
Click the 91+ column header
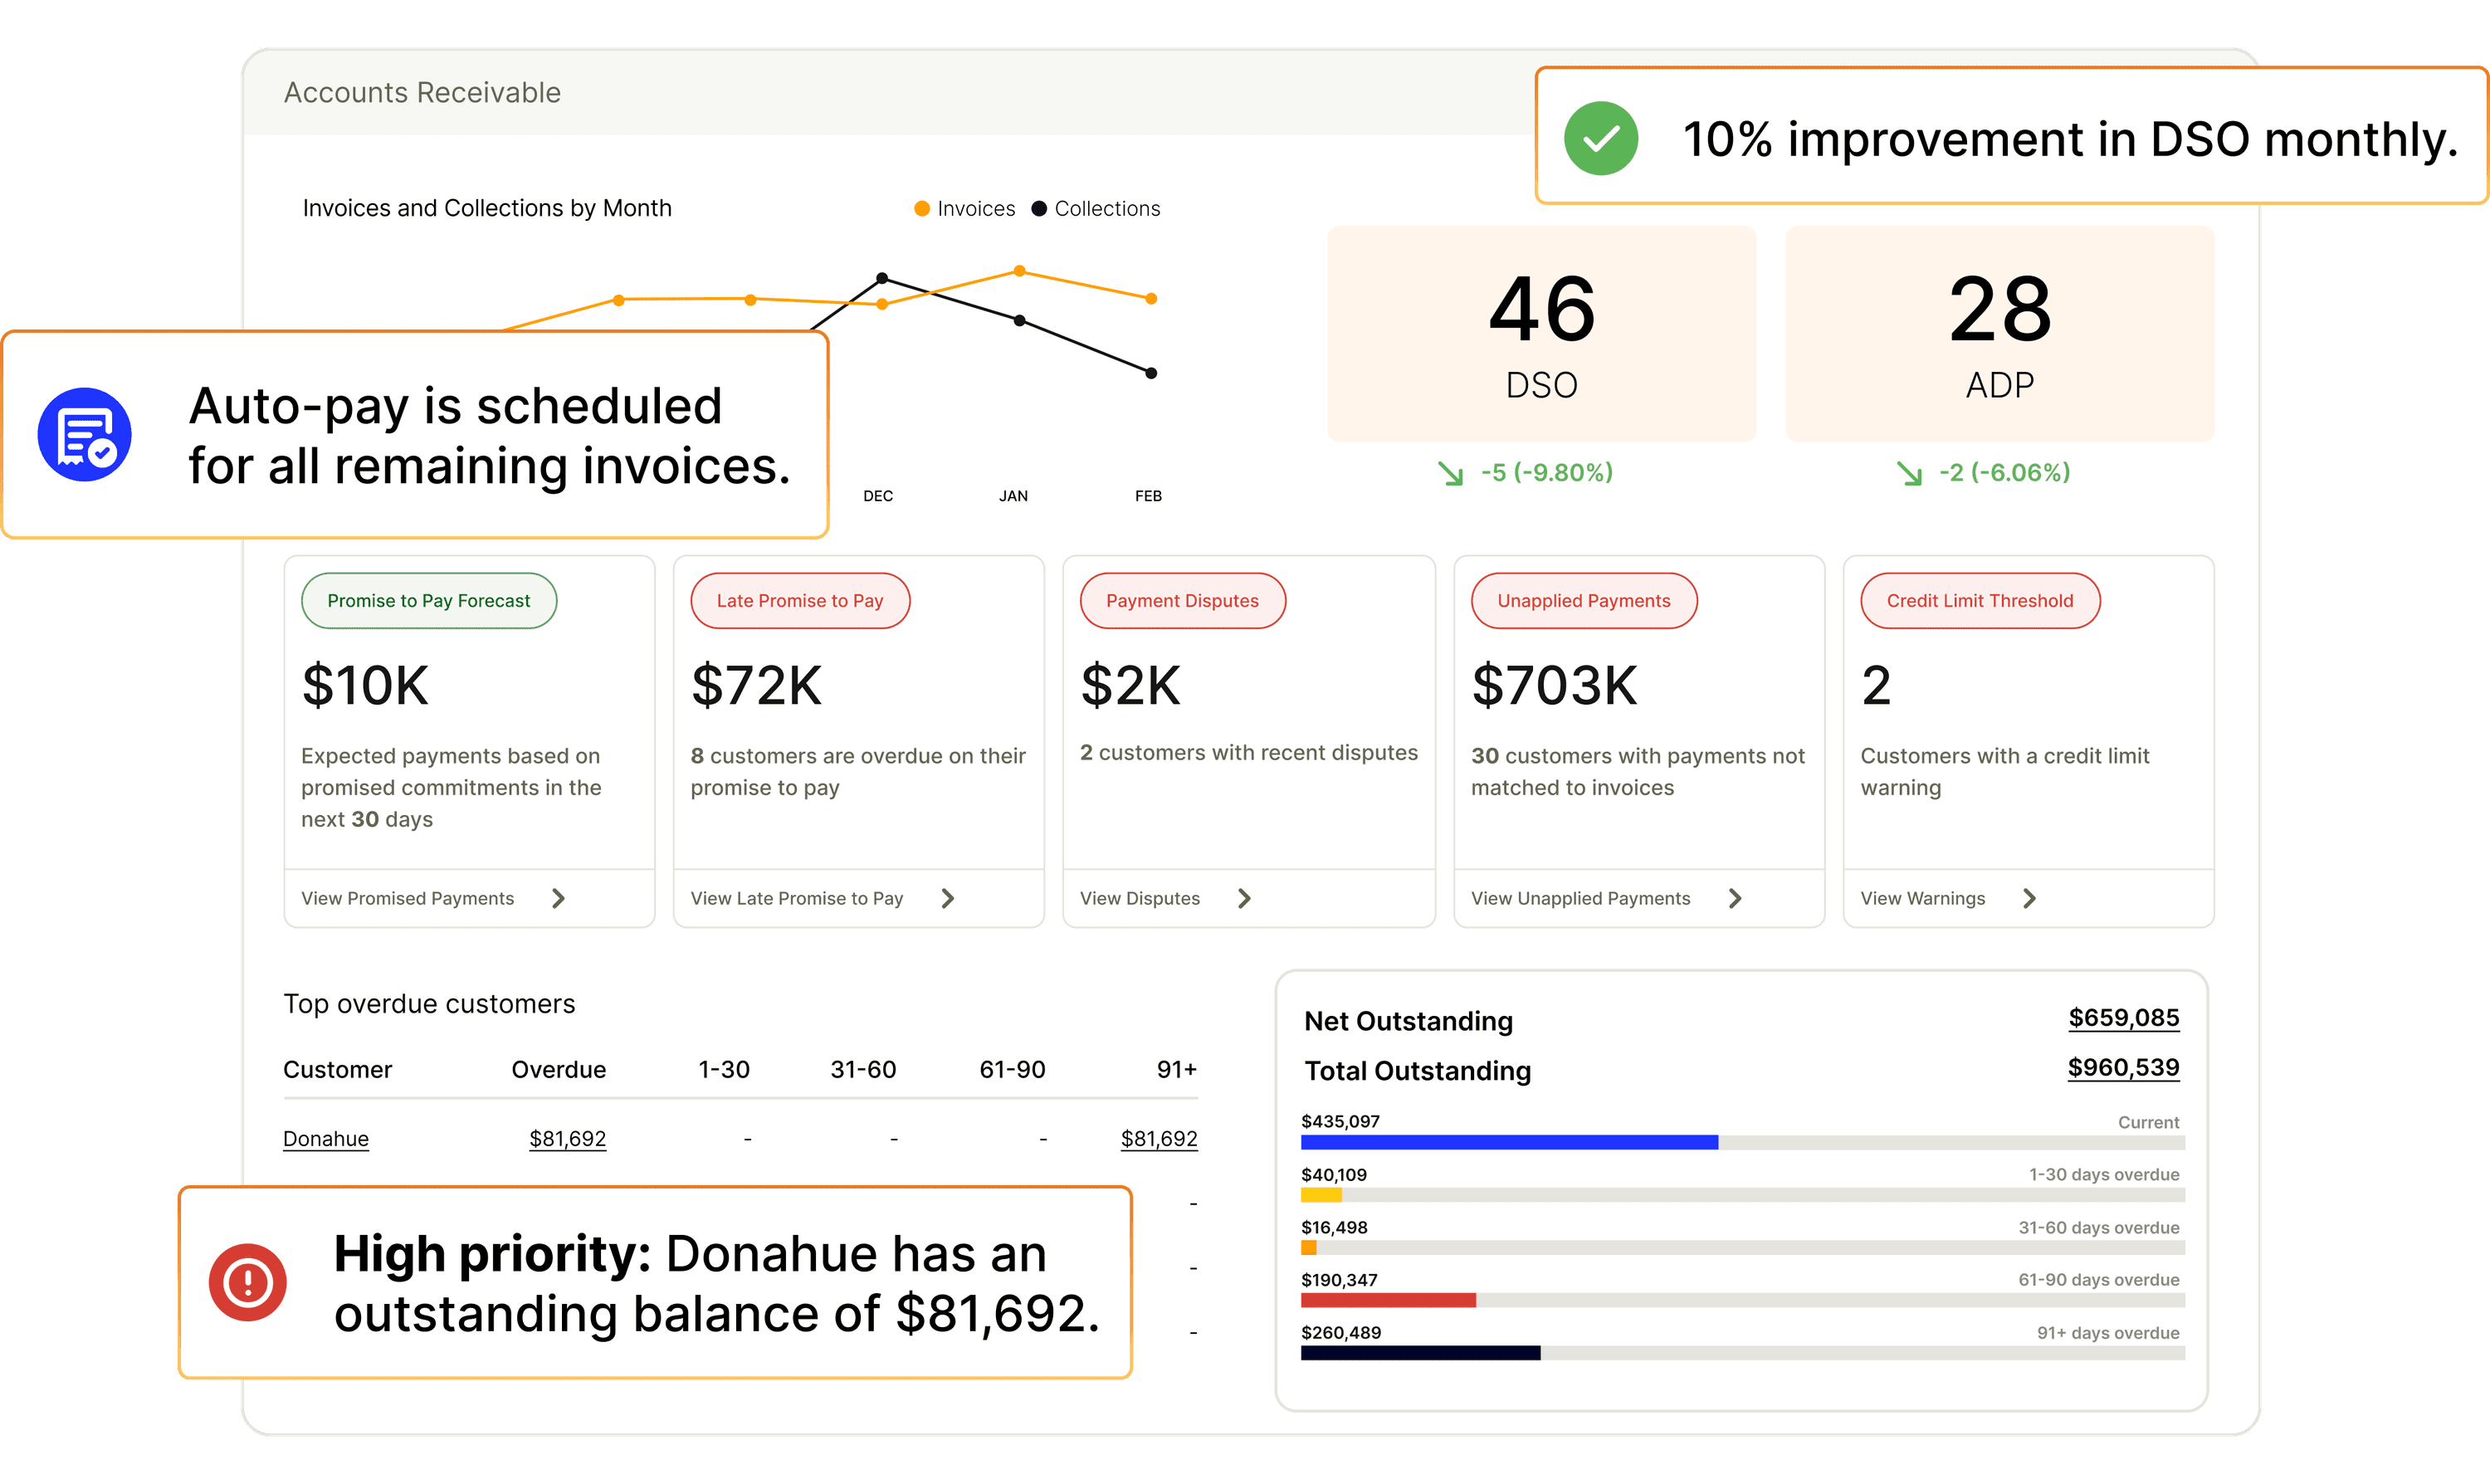[x=1177, y=1069]
